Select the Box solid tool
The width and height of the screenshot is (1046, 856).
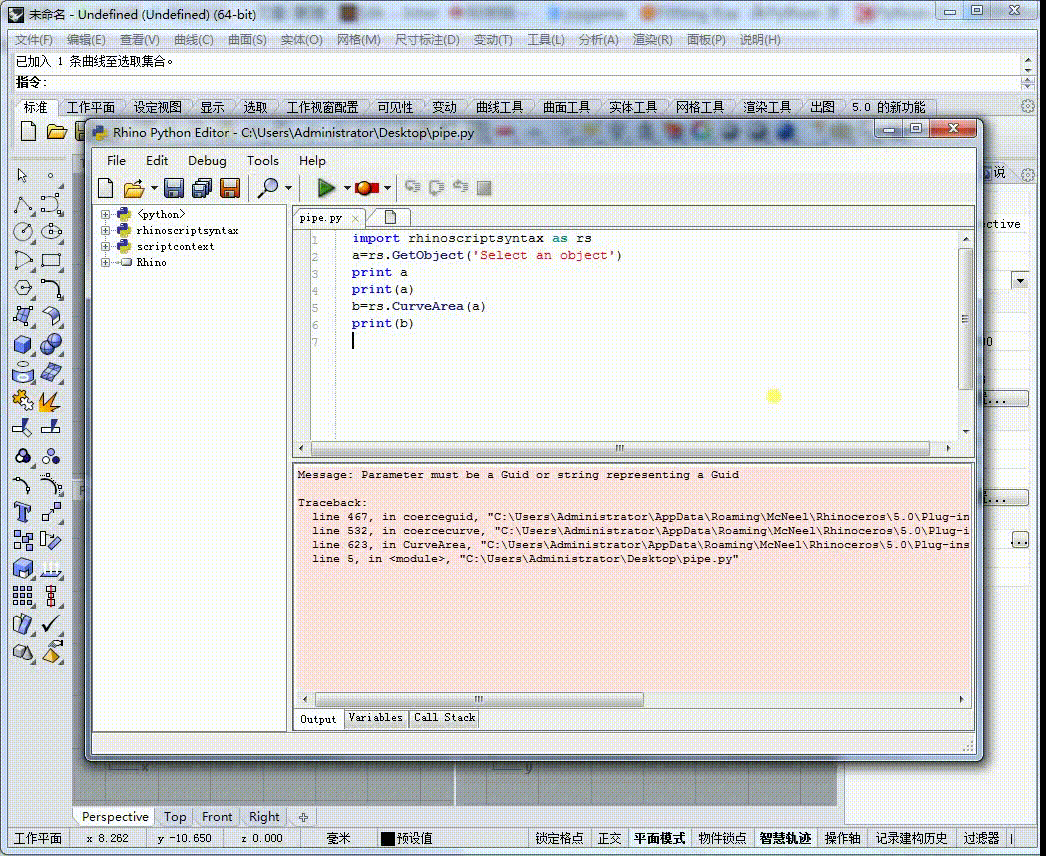point(23,344)
